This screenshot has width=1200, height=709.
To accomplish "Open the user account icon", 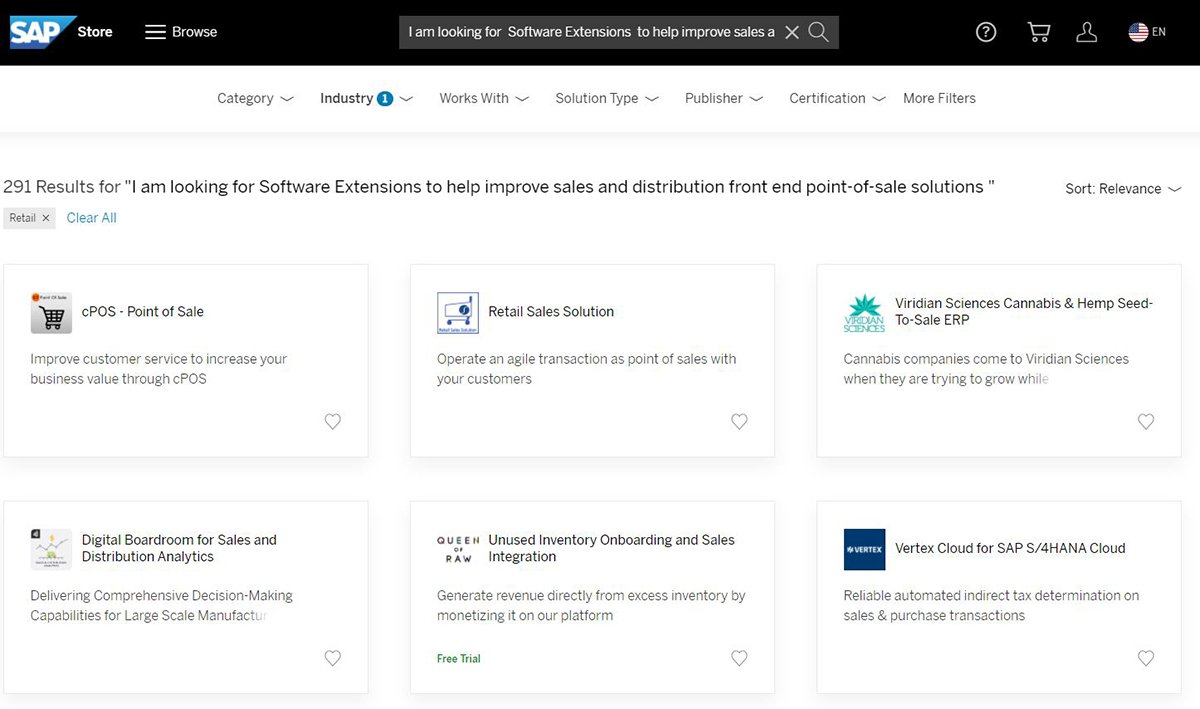I will pos(1087,31).
